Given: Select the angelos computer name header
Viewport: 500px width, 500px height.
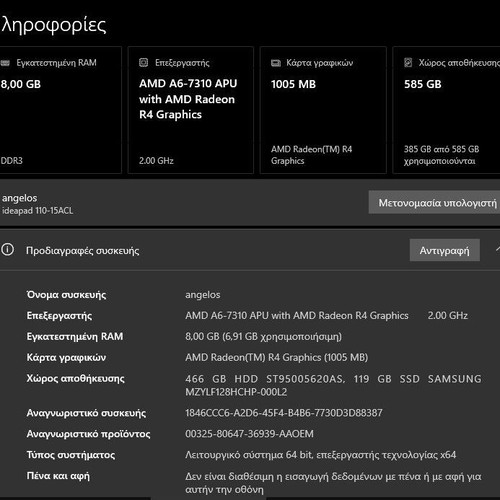Looking at the screenshot, I should click(x=19, y=198).
